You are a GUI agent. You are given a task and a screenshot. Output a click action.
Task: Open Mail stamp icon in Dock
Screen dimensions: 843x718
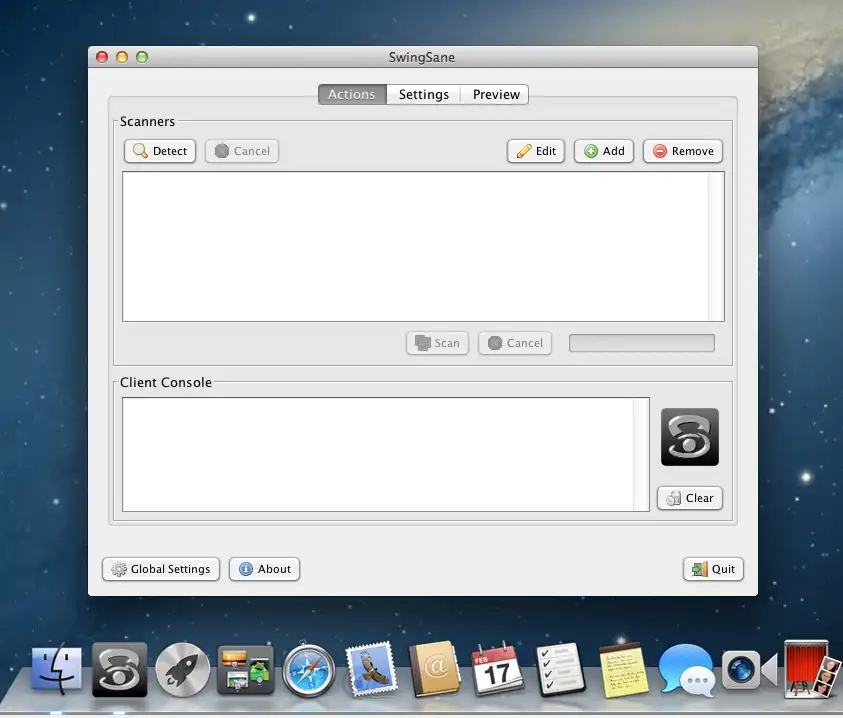371,670
